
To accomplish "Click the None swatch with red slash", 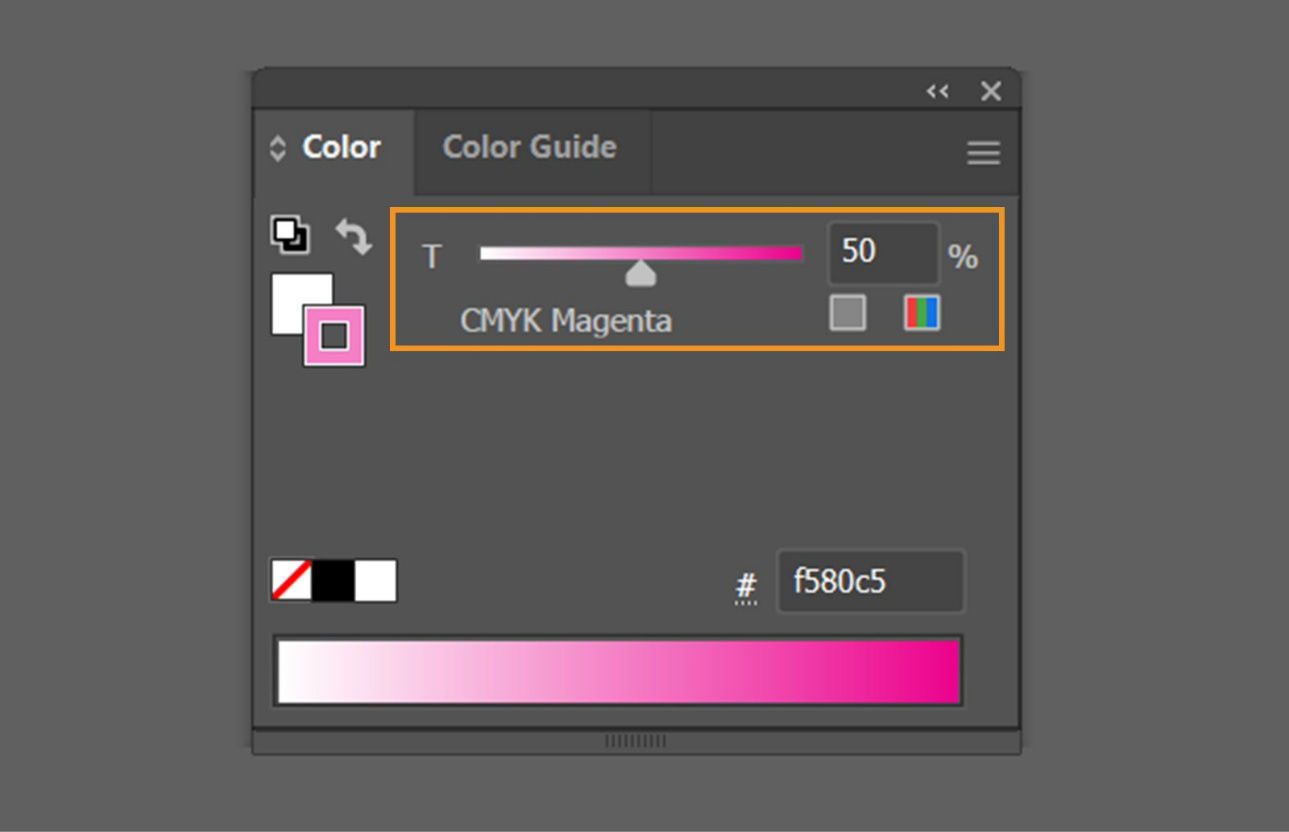I will [x=289, y=581].
